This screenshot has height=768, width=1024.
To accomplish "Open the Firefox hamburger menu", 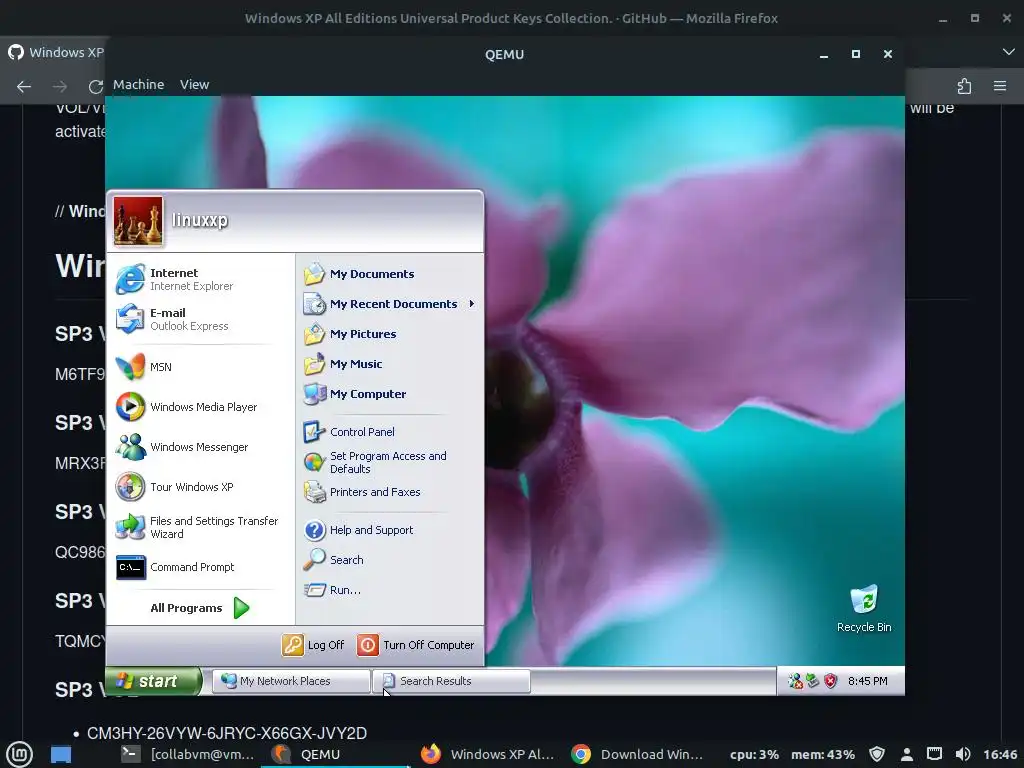I will coord(1000,86).
